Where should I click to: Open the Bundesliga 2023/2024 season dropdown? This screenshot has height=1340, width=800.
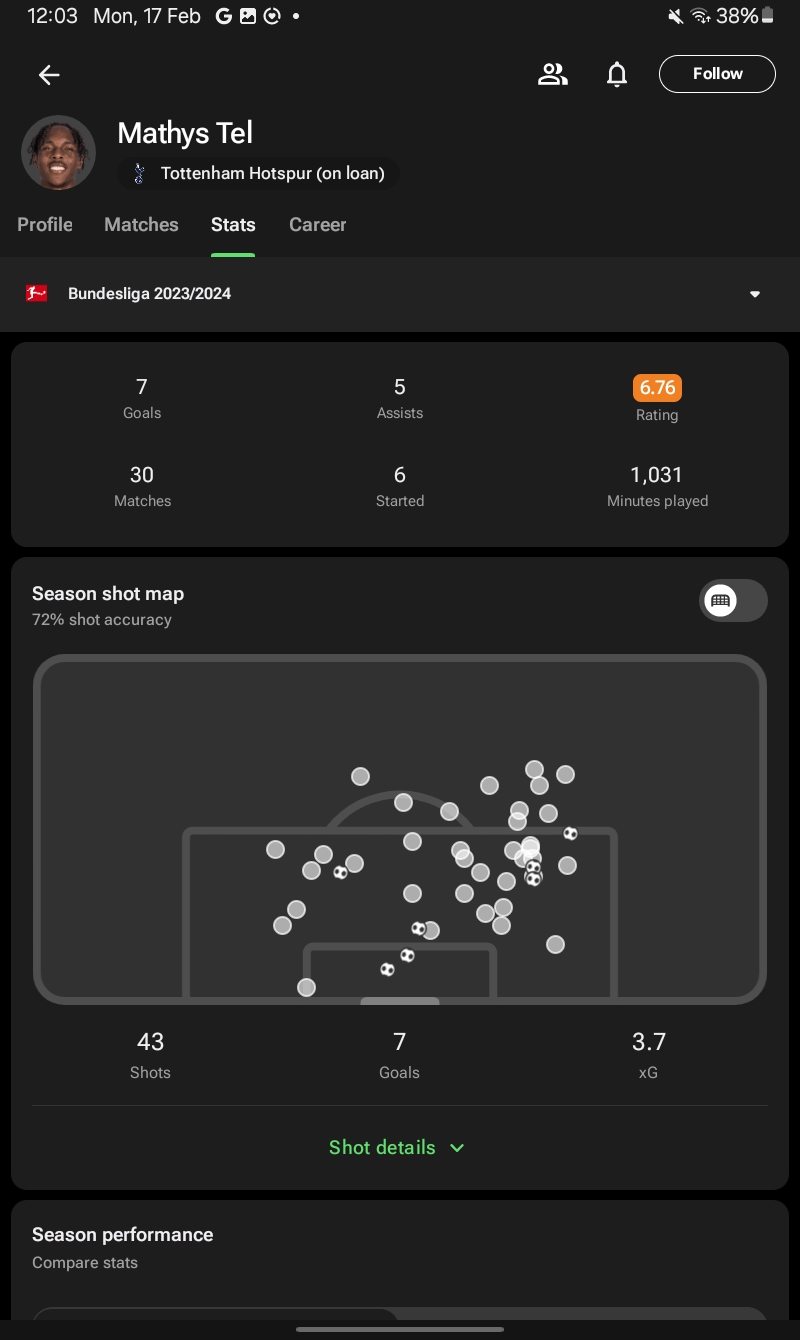pyautogui.click(x=400, y=293)
